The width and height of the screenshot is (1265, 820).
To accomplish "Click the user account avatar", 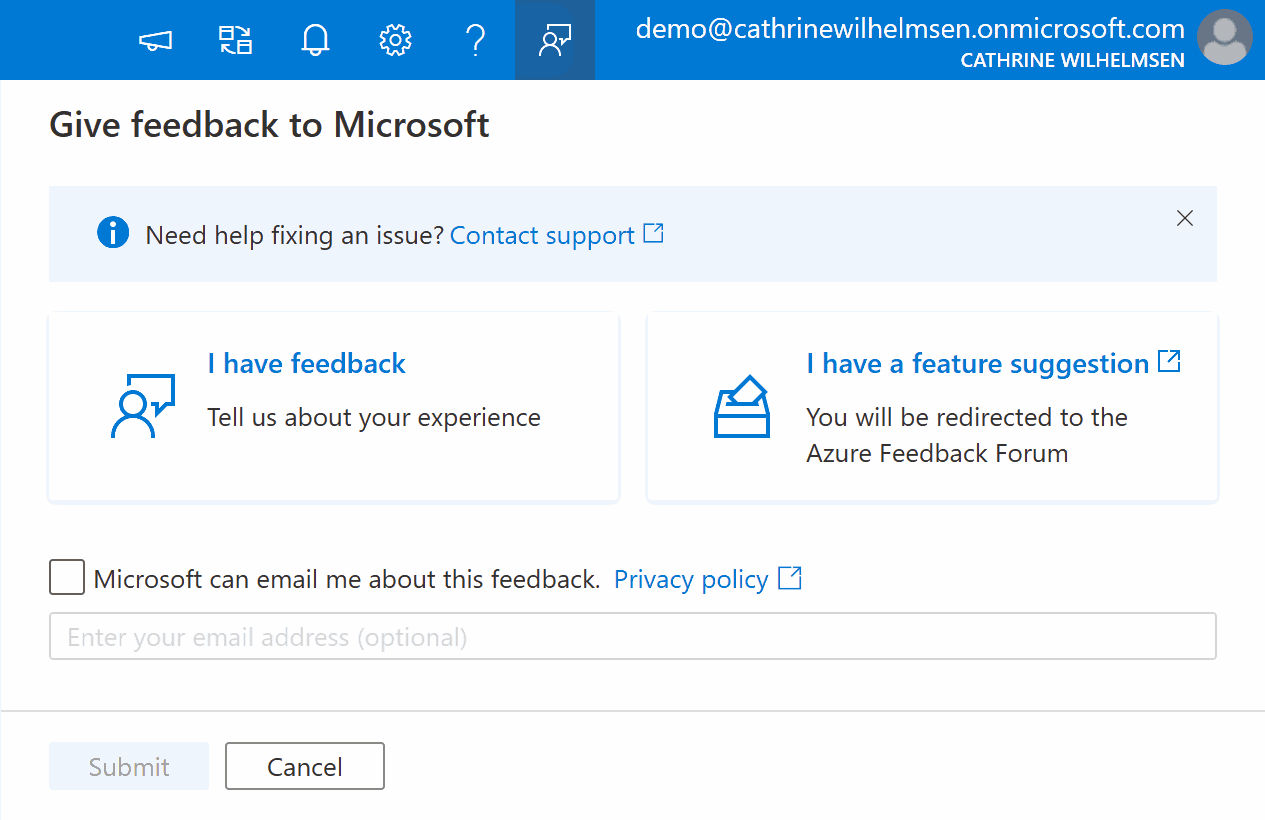I will pyautogui.click(x=1225, y=40).
